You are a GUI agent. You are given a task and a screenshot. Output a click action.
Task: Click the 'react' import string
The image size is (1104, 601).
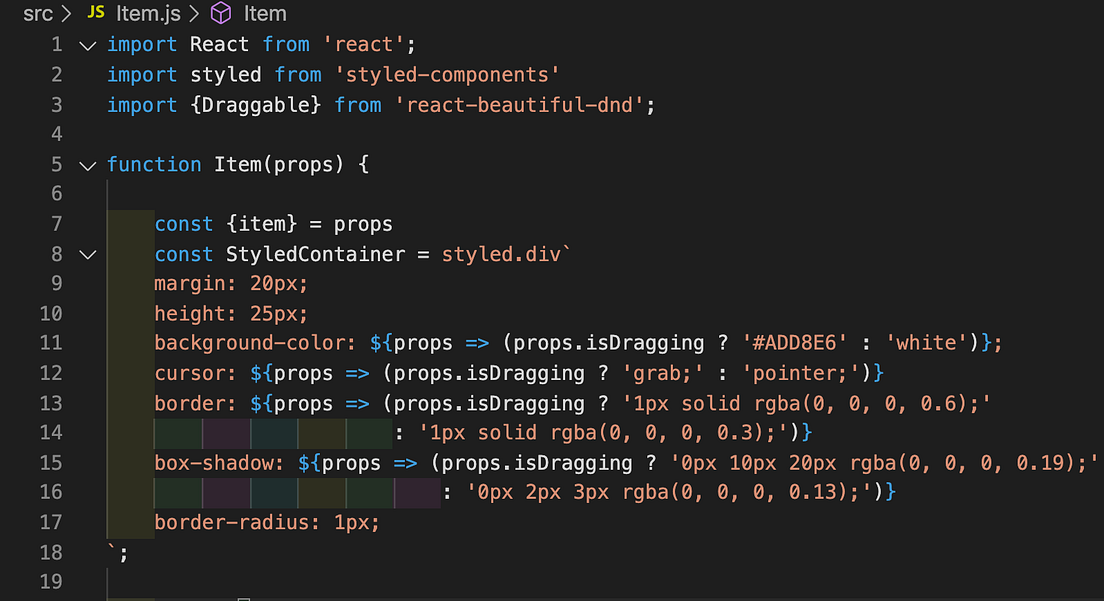[x=363, y=45]
